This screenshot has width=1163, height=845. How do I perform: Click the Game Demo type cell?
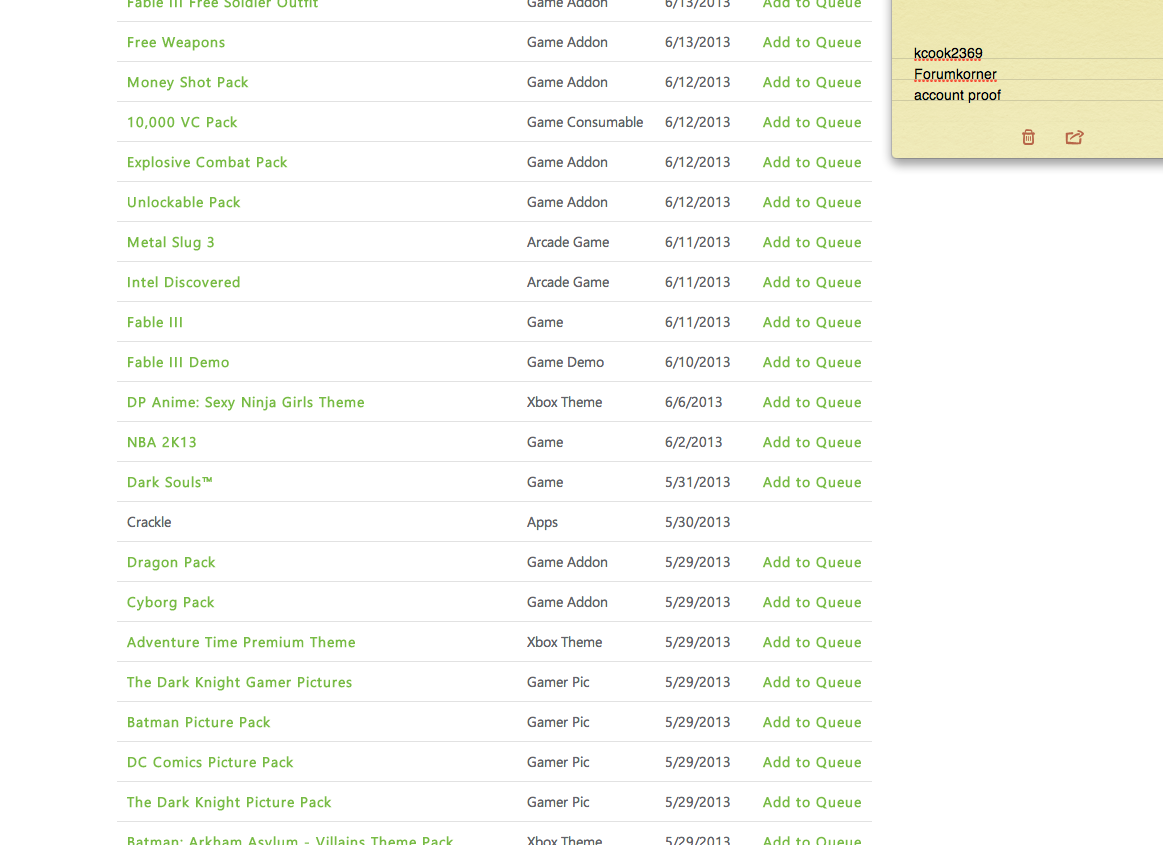[x=565, y=363]
